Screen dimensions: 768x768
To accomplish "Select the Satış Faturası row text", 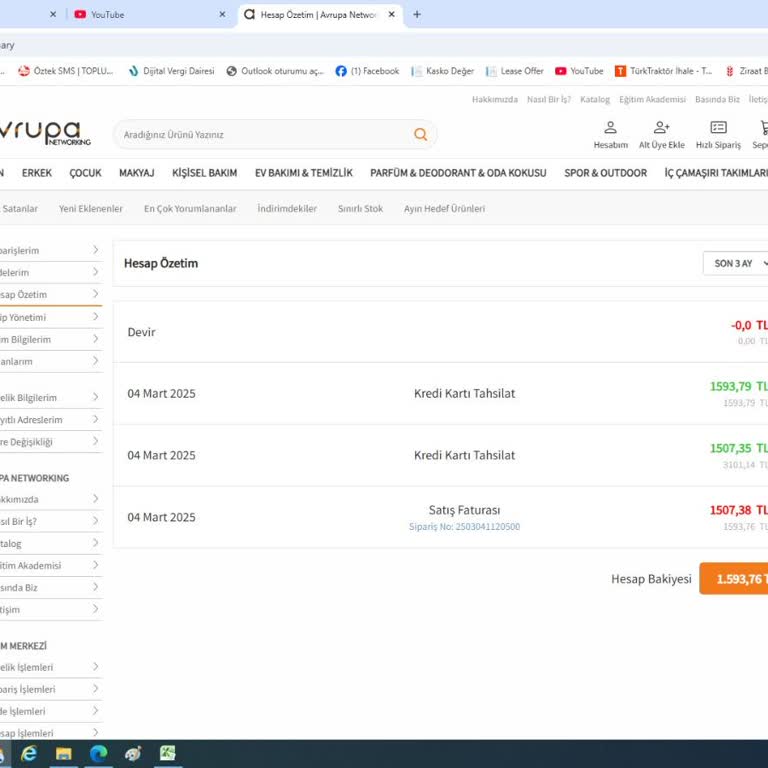I will pyautogui.click(x=464, y=510).
